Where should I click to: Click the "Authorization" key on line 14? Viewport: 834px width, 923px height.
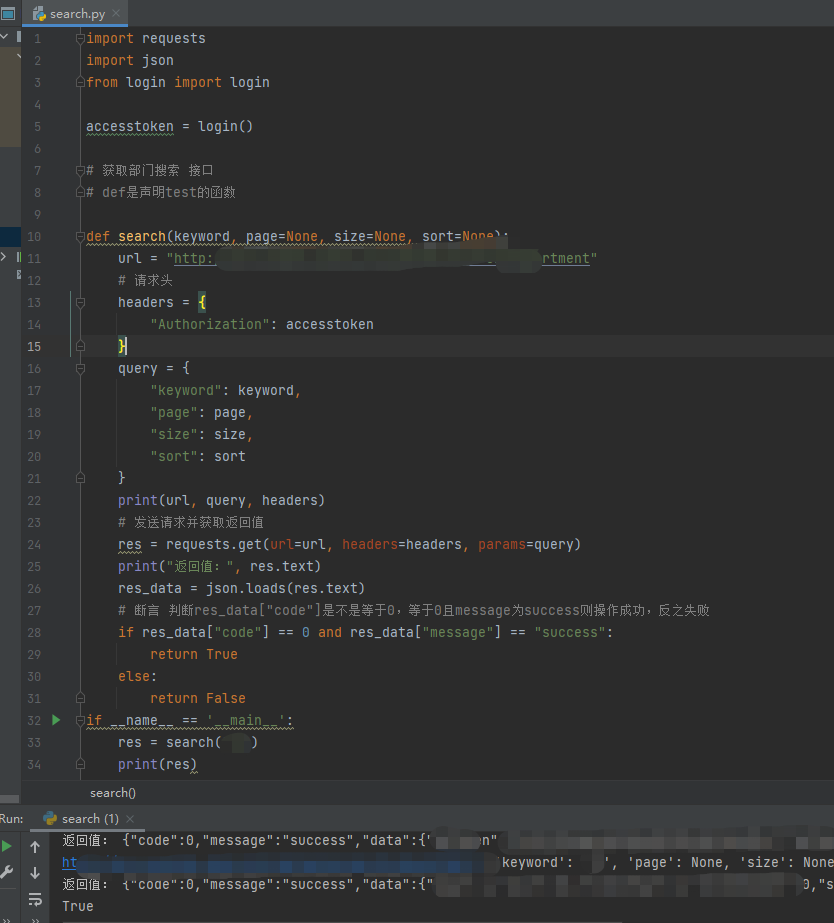tap(210, 324)
